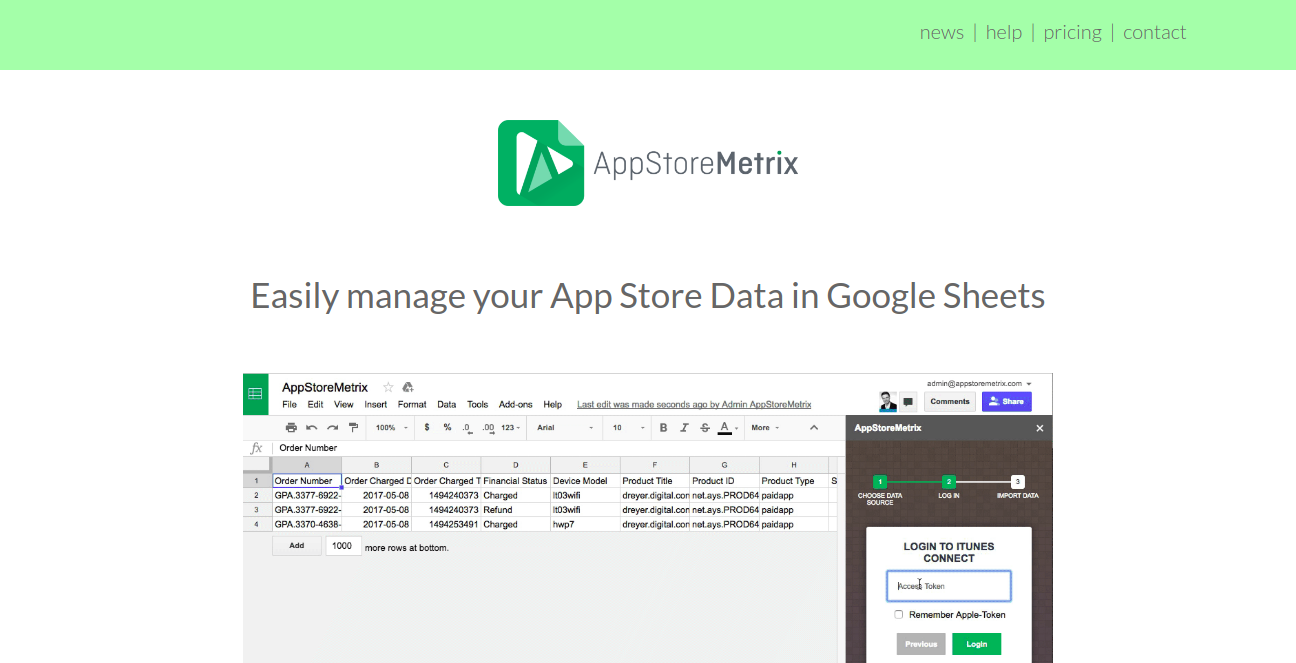This screenshot has width=1296, height=663.
Task: Open the Help menu in Sheets
Action: coord(552,405)
